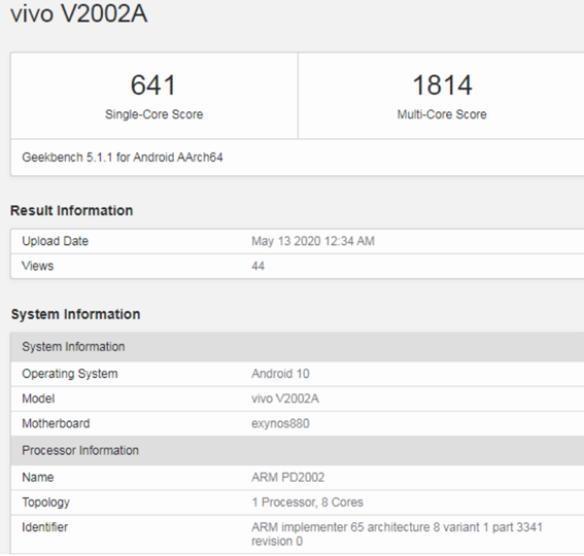This screenshot has height=556, width=584.
Task: Click the System Information section heading
Action: [x=76, y=314]
